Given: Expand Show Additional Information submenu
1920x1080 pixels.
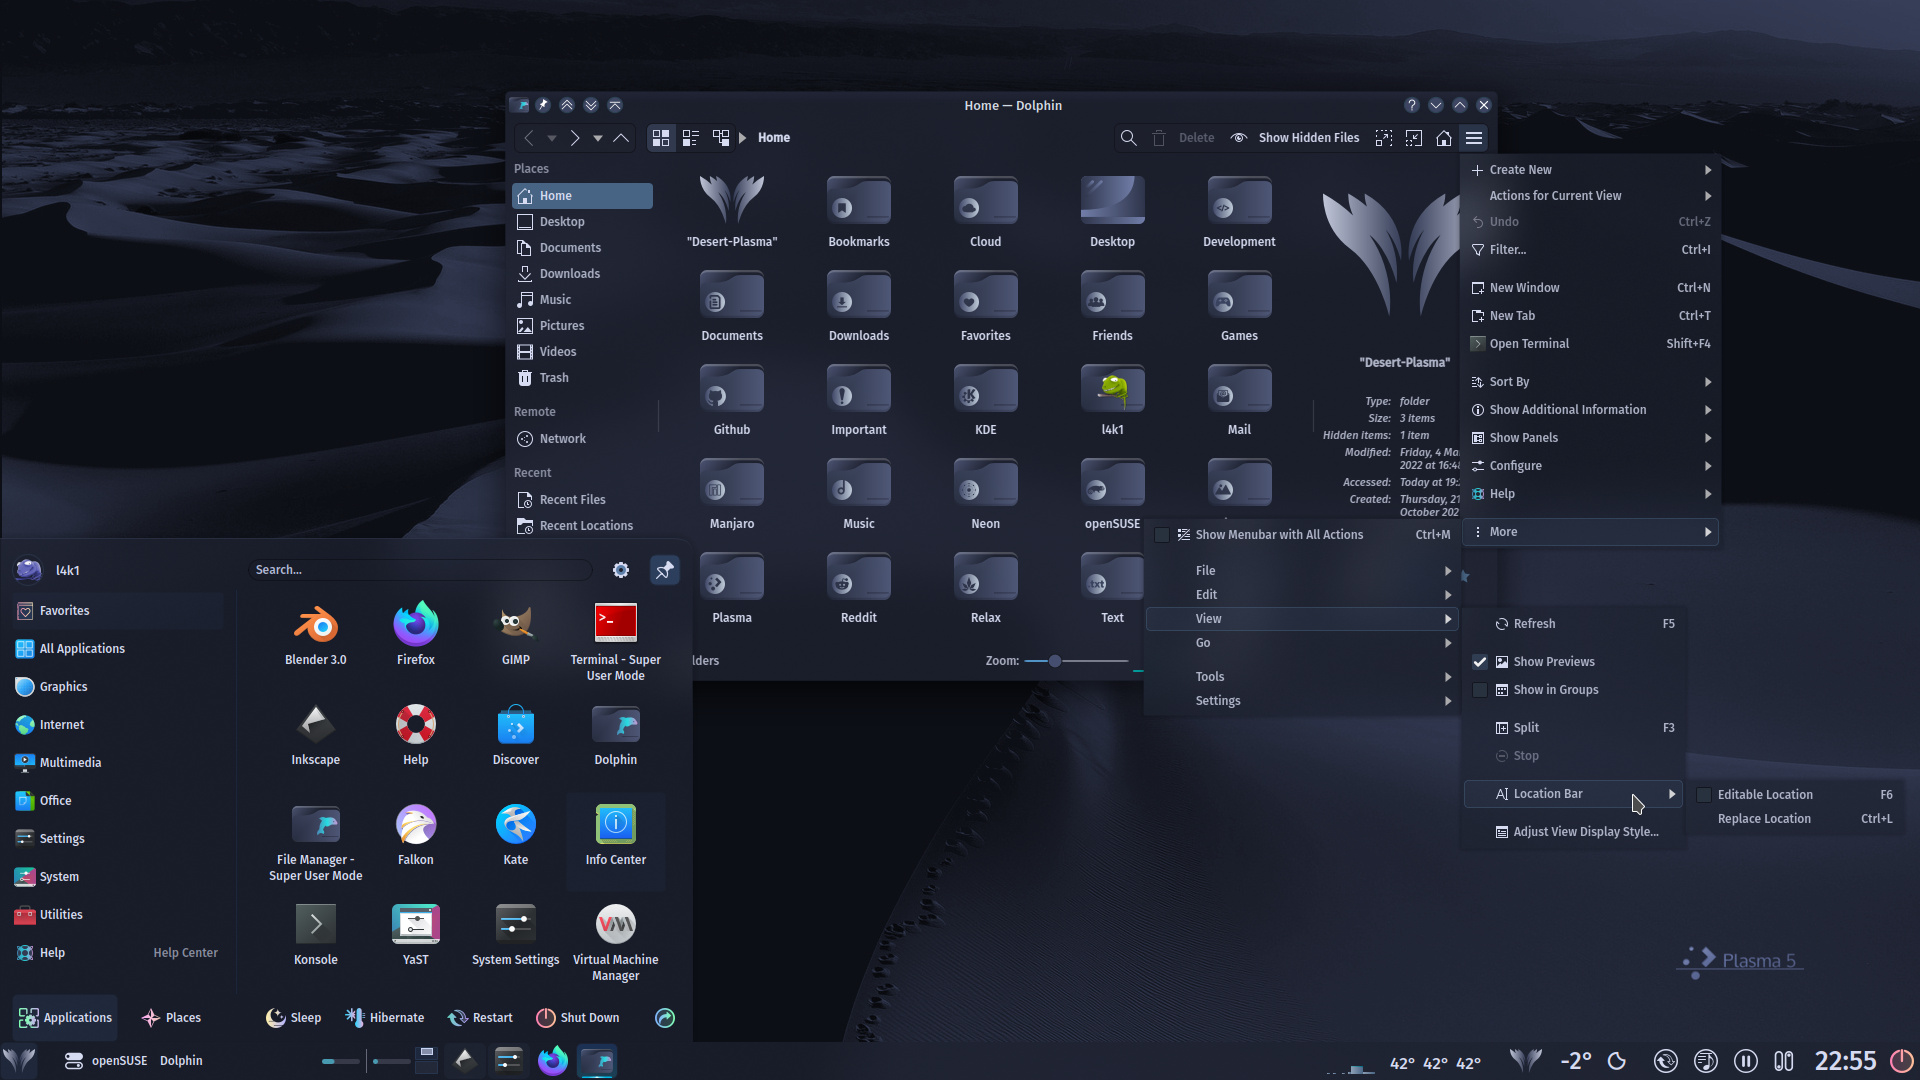Looking at the screenshot, I should pyautogui.click(x=1592, y=410).
